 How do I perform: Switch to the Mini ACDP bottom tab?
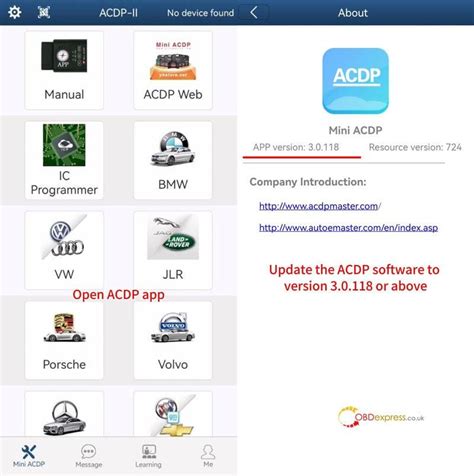pos(29,456)
